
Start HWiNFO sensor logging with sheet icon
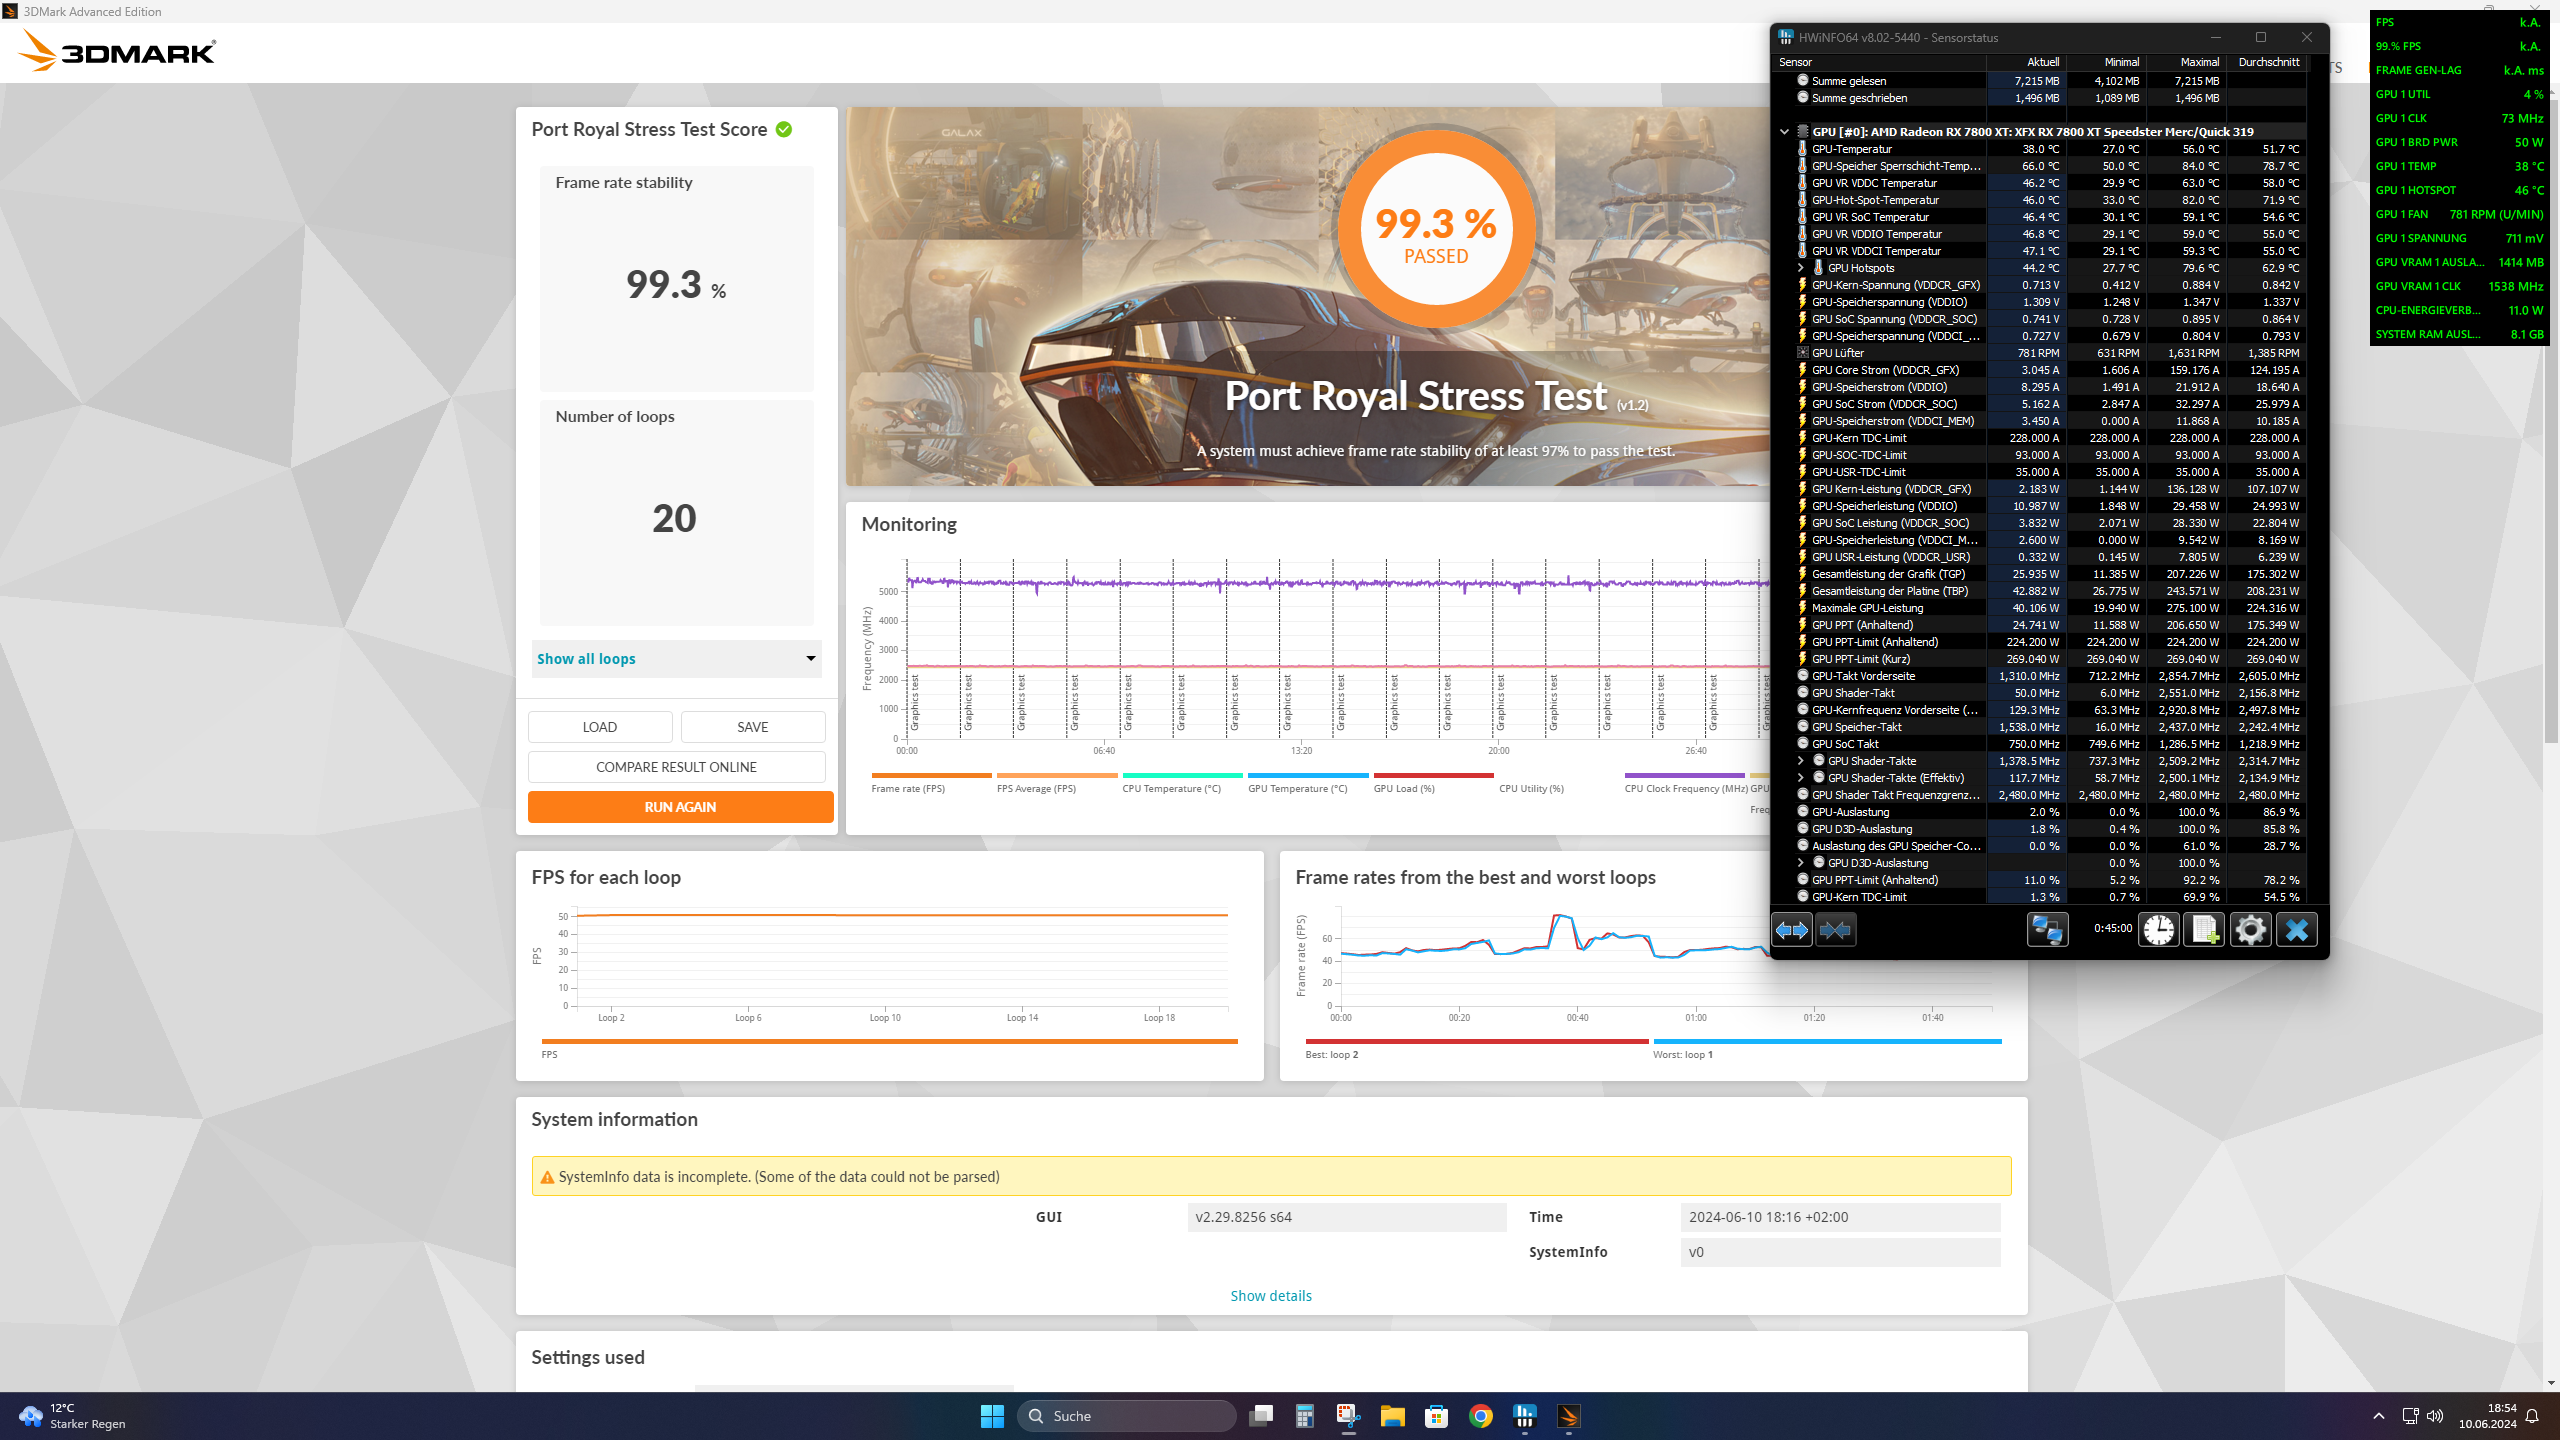(2205, 930)
